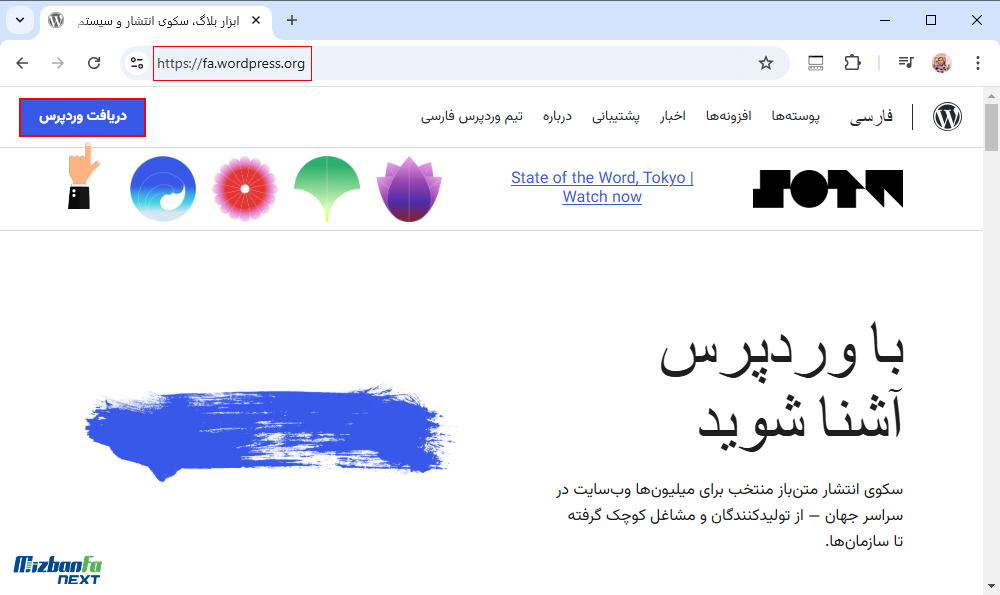Open Chrome three-dot menu
Viewport: 1000px width, 595px height.
[x=978, y=63]
